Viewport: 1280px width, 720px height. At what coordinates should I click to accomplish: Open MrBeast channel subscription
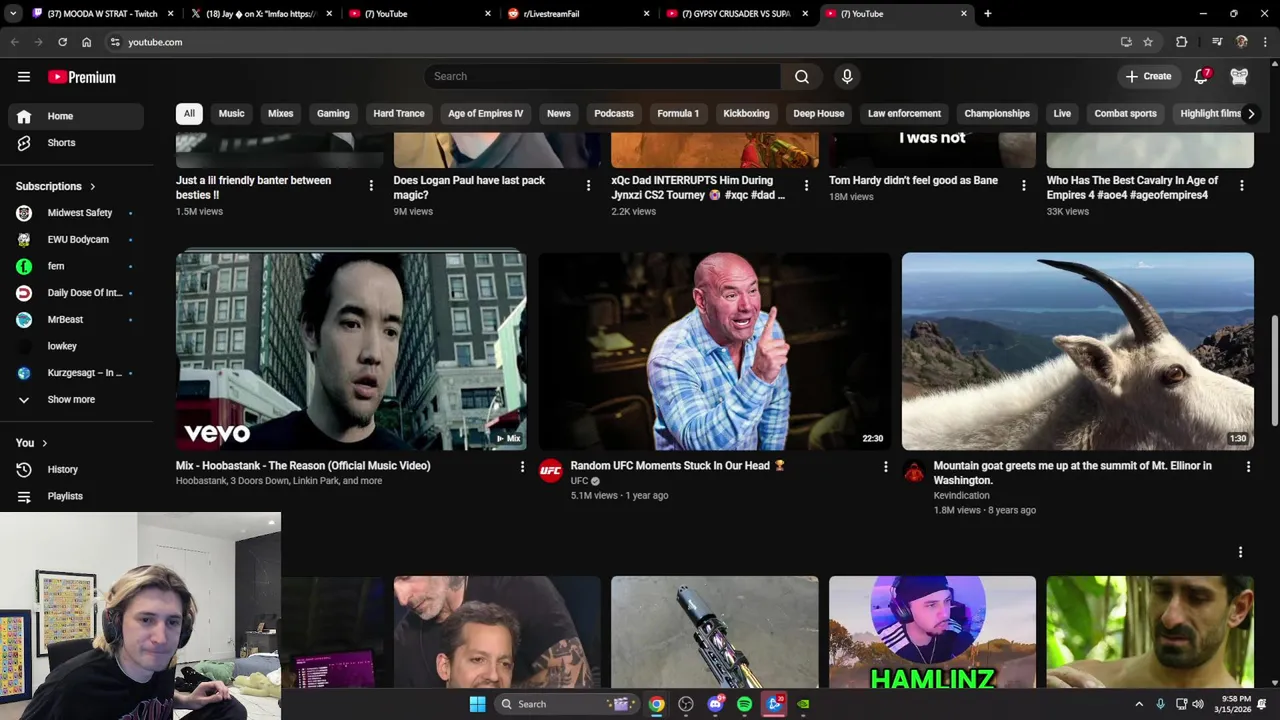coord(76,320)
